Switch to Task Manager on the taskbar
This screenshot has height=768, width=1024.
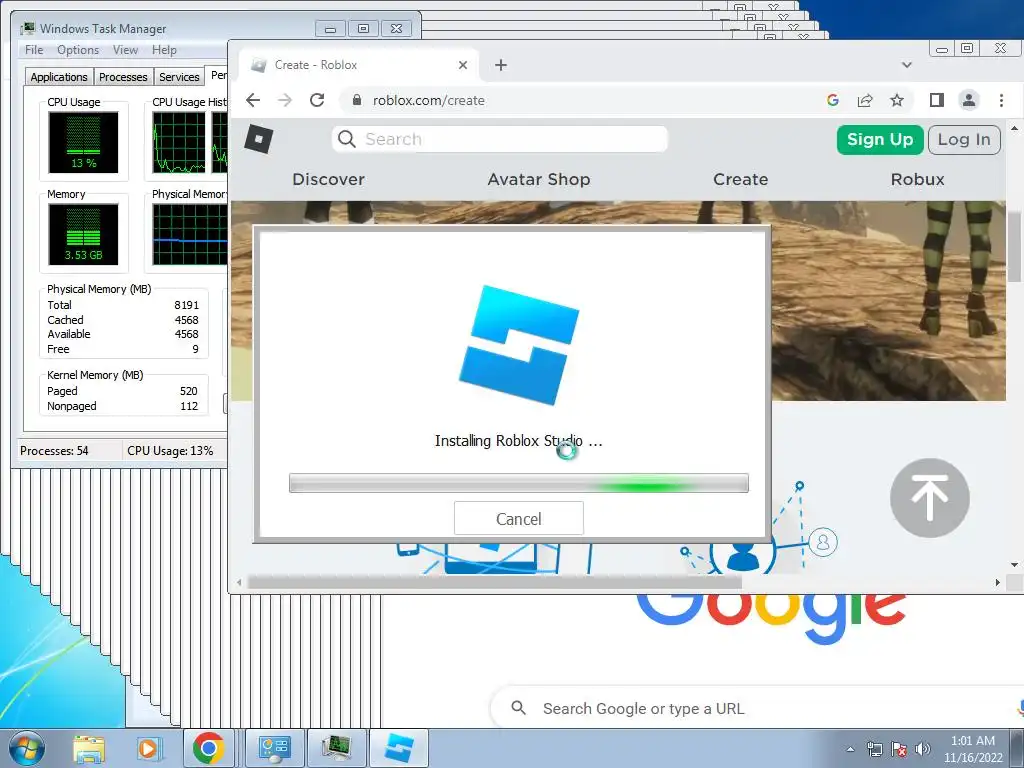337,748
